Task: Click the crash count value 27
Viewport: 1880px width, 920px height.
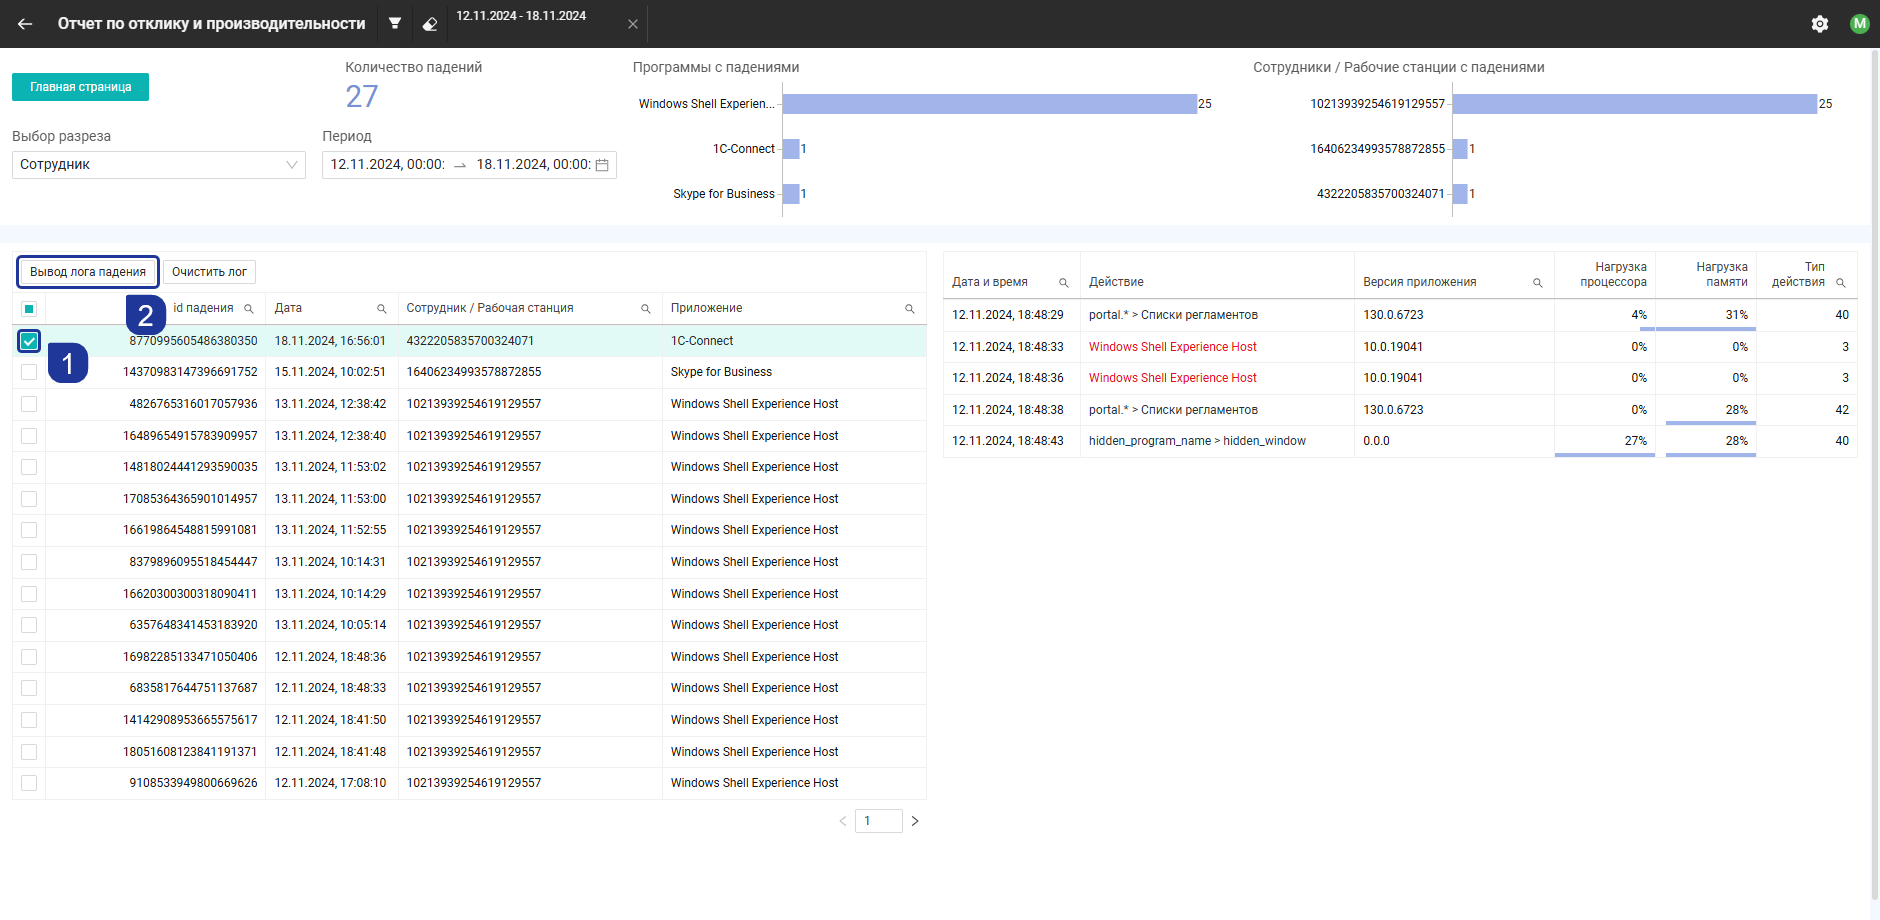Action: [x=362, y=97]
